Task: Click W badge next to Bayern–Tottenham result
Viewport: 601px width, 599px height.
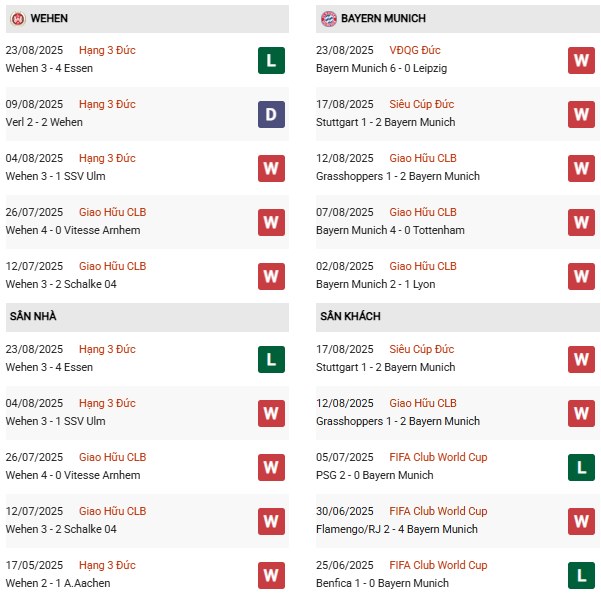Action: point(581,222)
